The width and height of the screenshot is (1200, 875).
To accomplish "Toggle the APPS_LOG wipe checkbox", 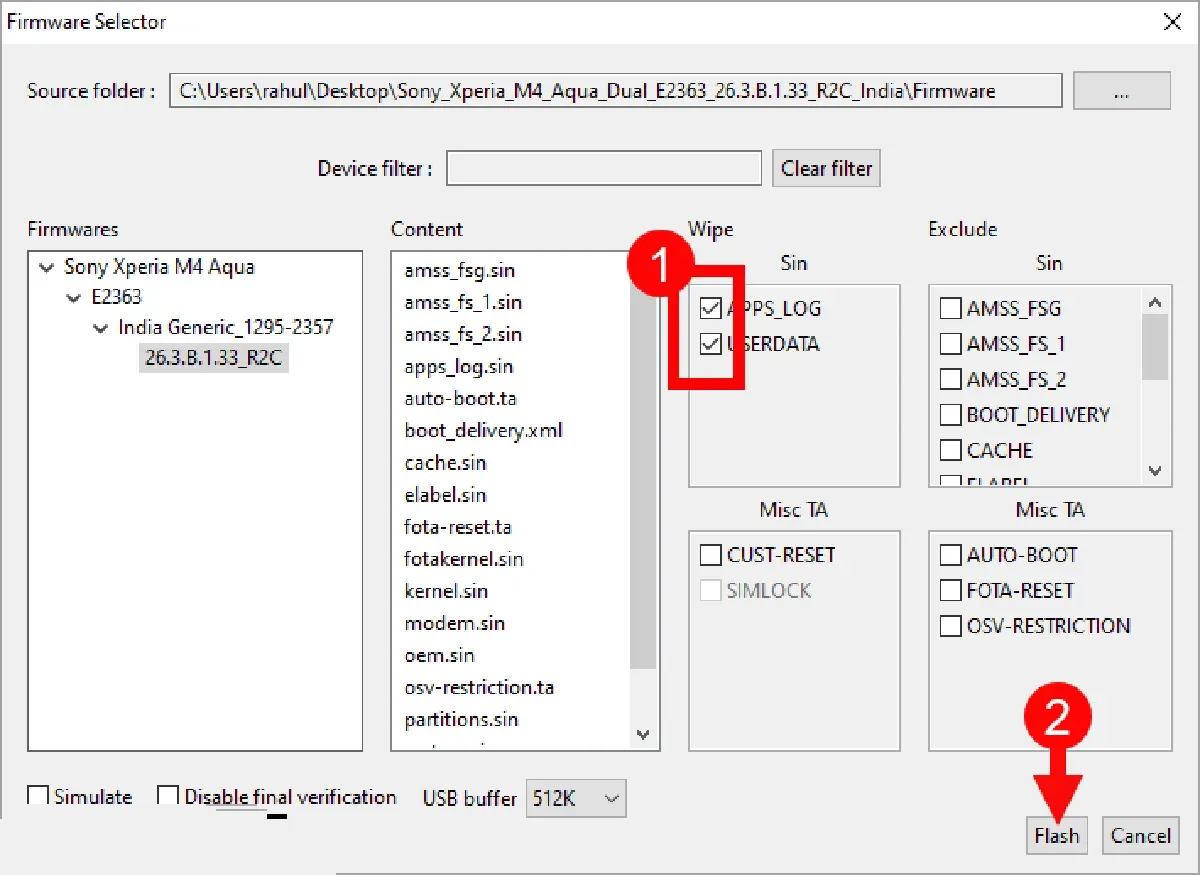I will point(711,308).
